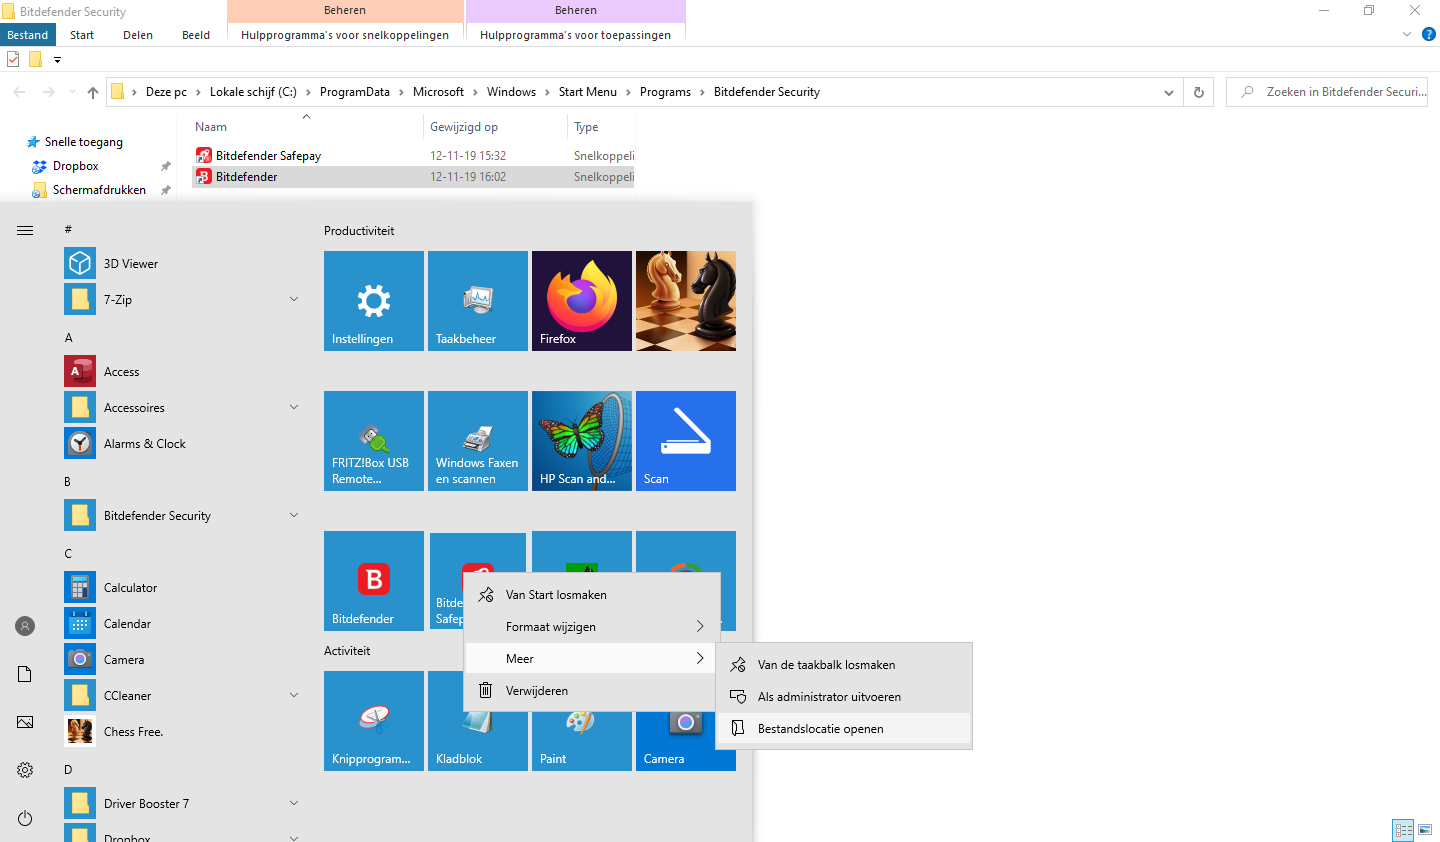Open 3D Viewer from app list
This screenshot has height=842, width=1440.
tap(131, 264)
